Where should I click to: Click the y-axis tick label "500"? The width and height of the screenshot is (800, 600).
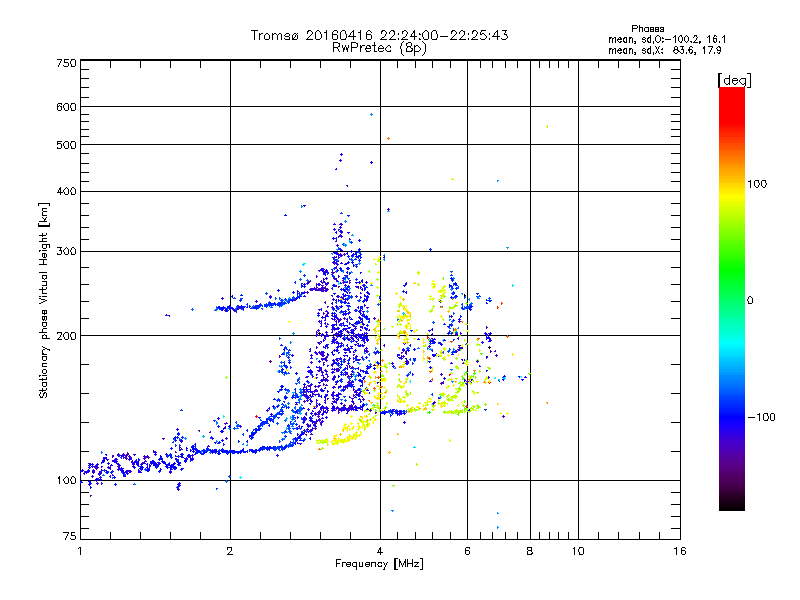pyautogui.click(x=66, y=145)
